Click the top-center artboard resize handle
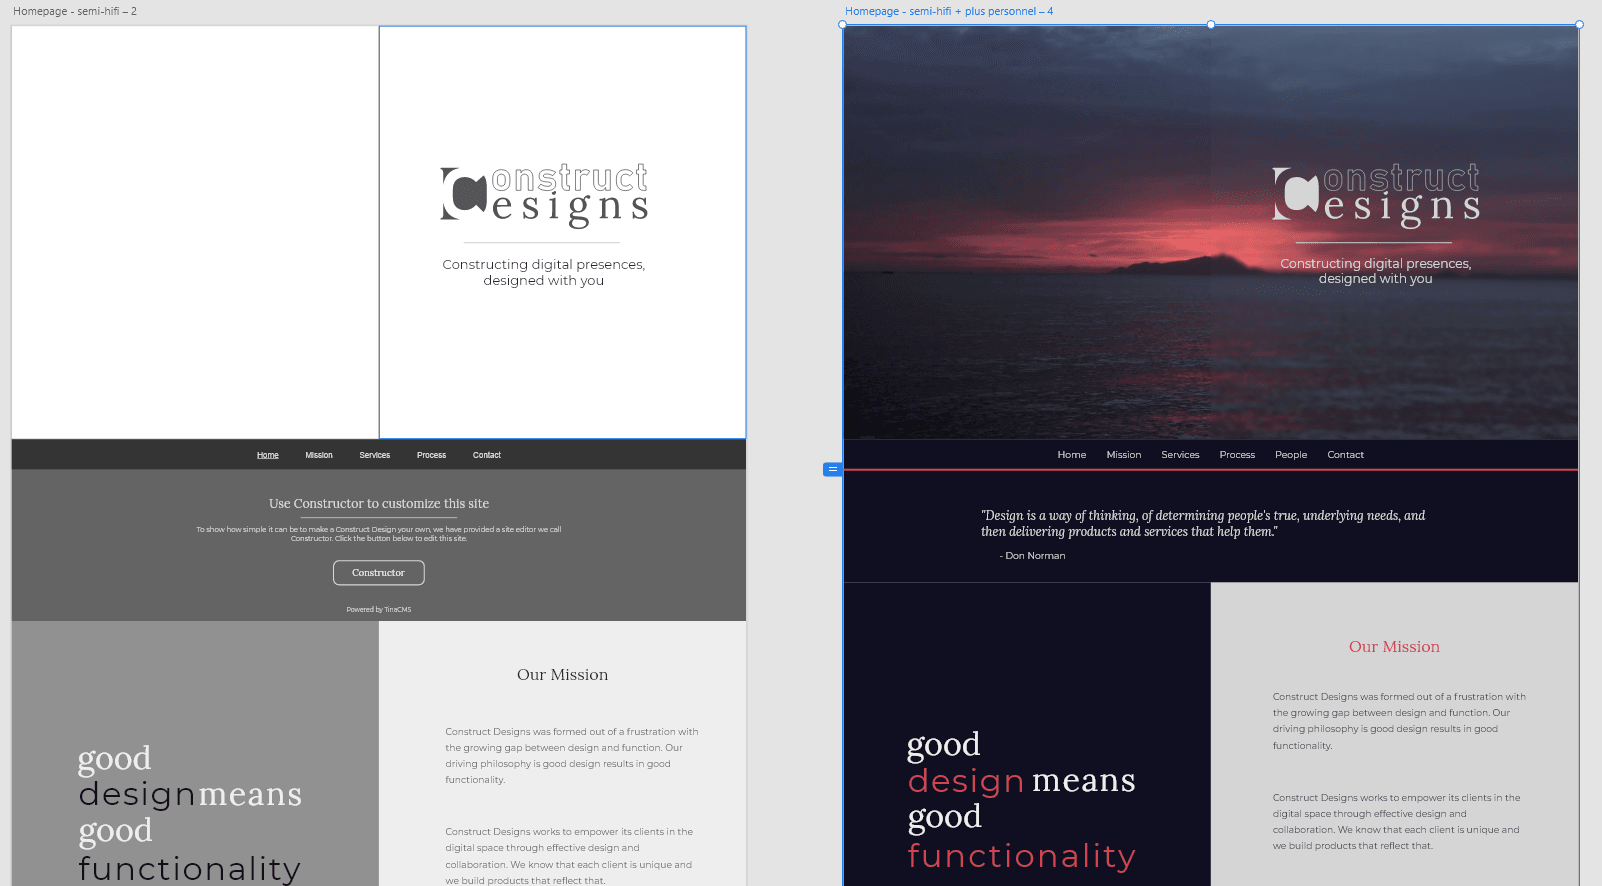The image size is (1602, 886). (x=1211, y=25)
